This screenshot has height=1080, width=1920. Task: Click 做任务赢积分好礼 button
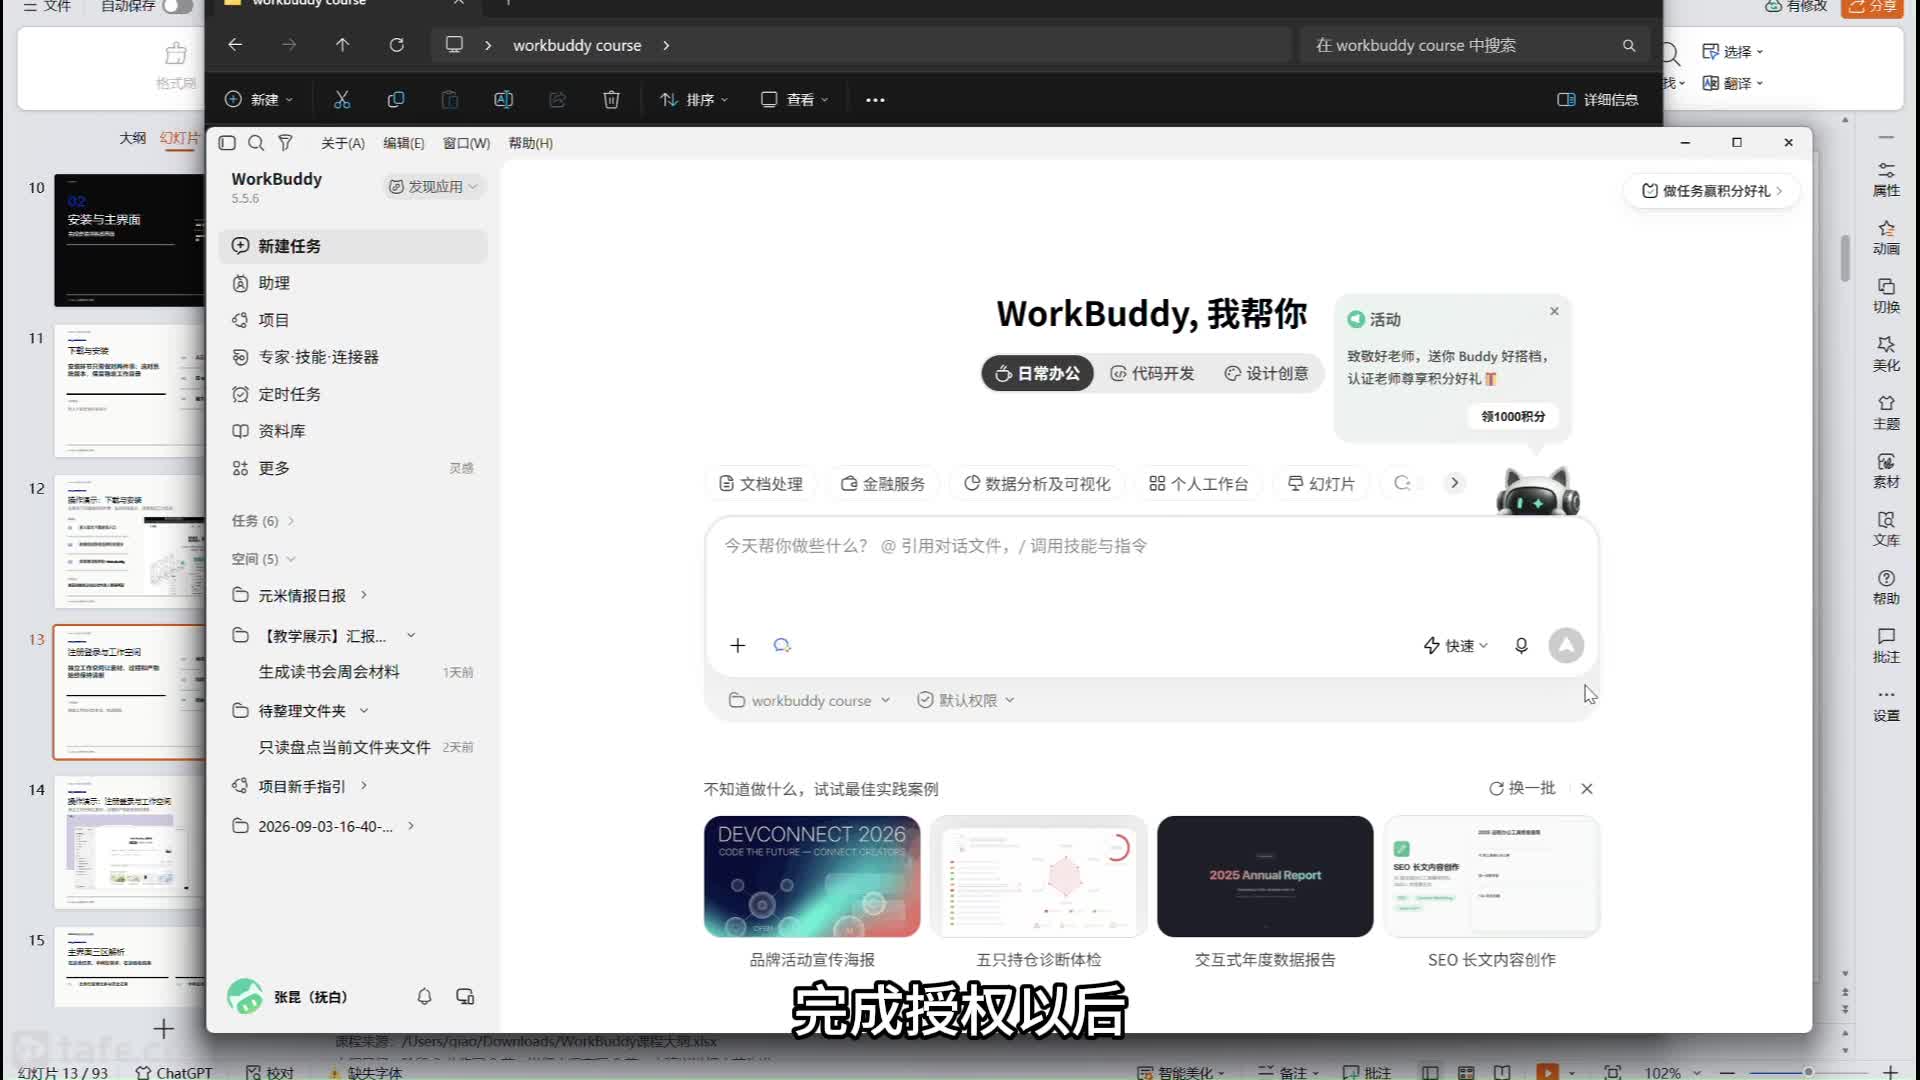1711,190
